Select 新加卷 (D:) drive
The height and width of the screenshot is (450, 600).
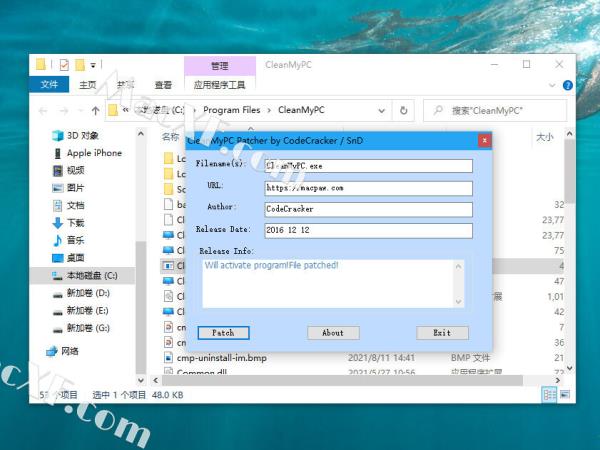[88, 293]
